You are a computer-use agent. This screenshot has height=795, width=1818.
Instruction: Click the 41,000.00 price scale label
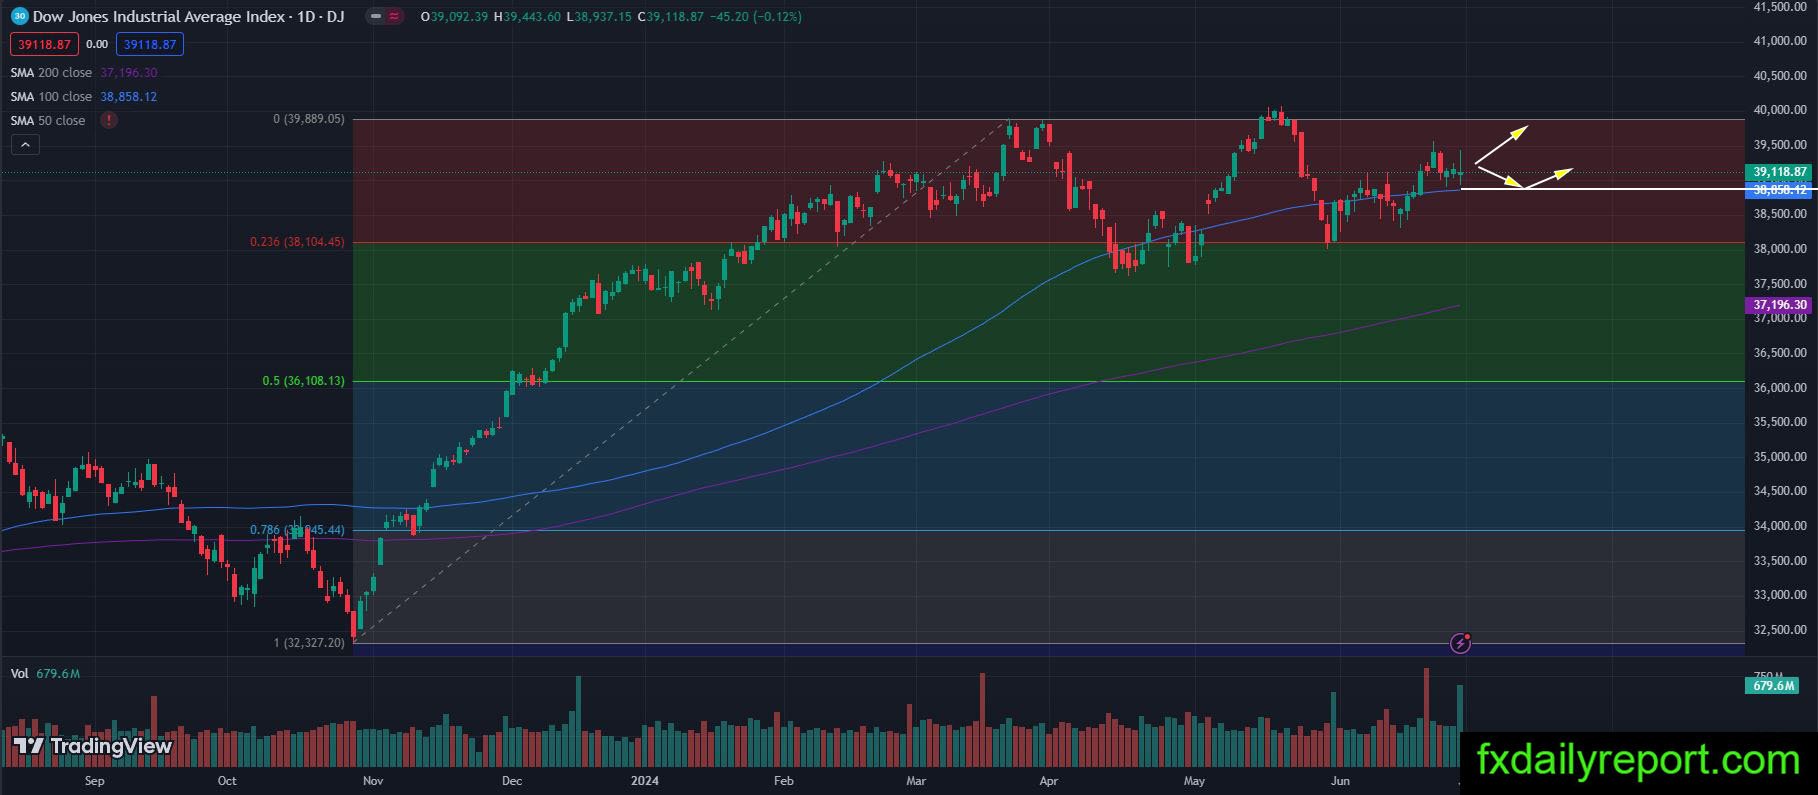pos(1780,41)
